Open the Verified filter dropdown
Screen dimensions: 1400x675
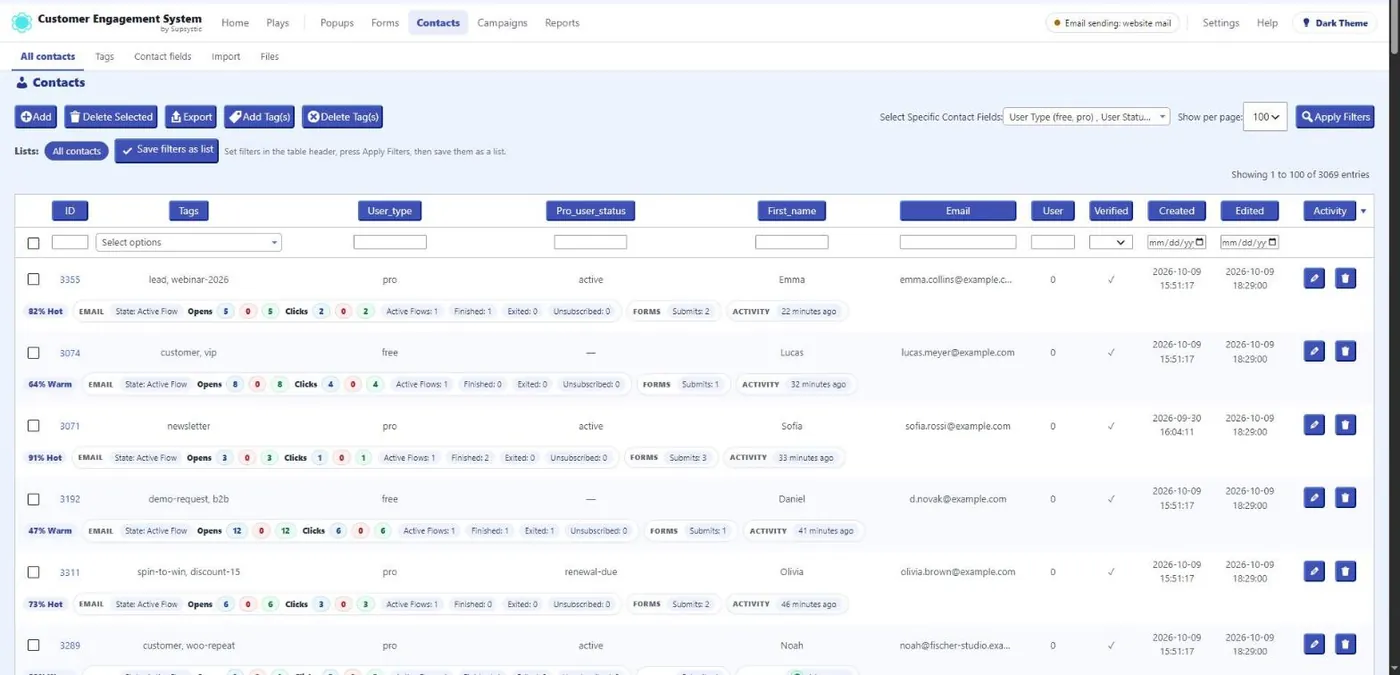point(1110,242)
